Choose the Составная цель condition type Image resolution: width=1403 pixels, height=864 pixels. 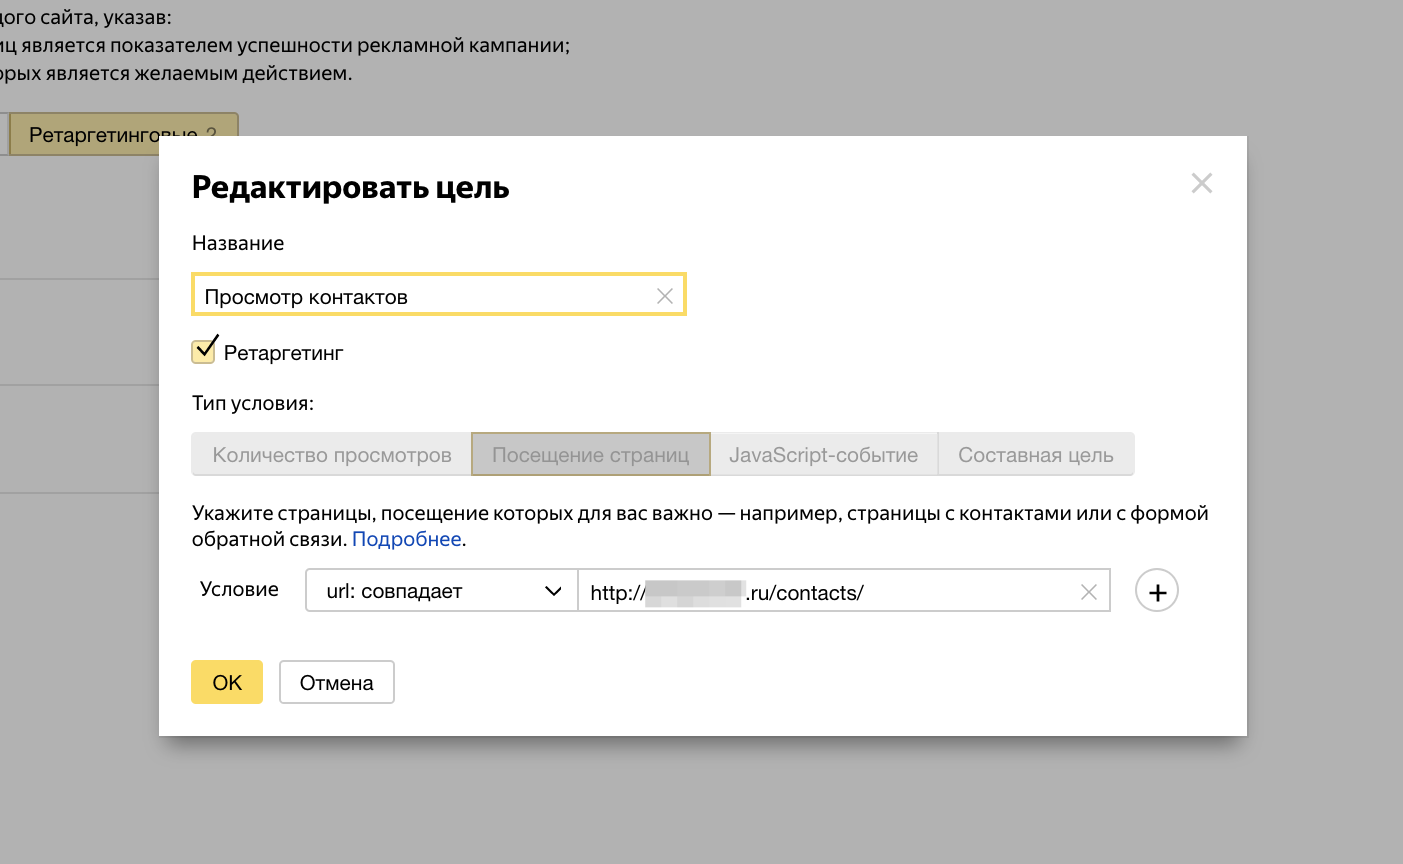coord(1035,455)
